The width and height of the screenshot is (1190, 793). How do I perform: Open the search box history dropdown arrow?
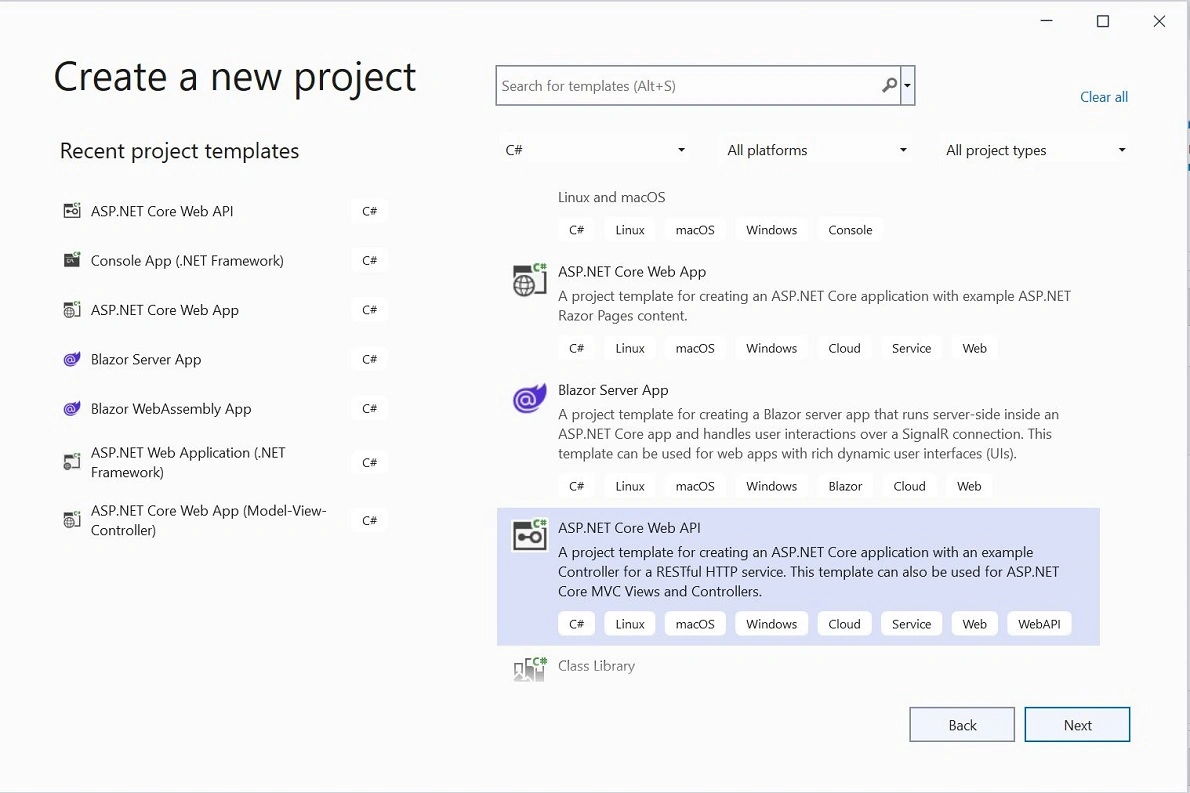pyautogui.click(x=907, y=86)
